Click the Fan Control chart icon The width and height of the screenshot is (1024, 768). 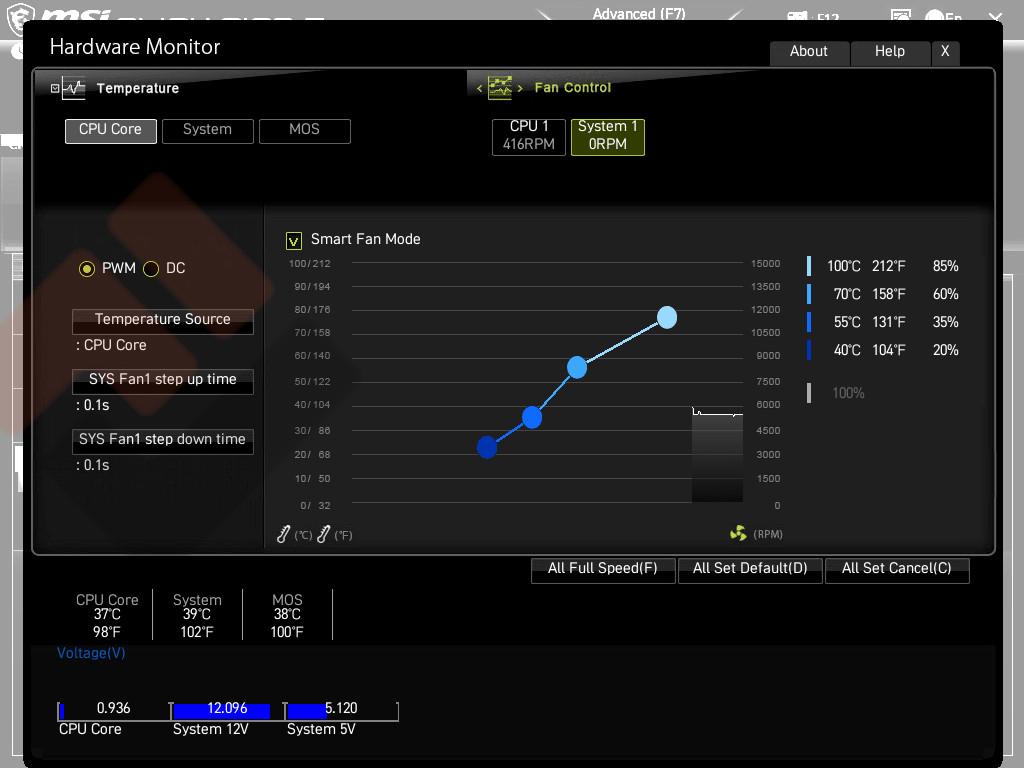(500, 87)
